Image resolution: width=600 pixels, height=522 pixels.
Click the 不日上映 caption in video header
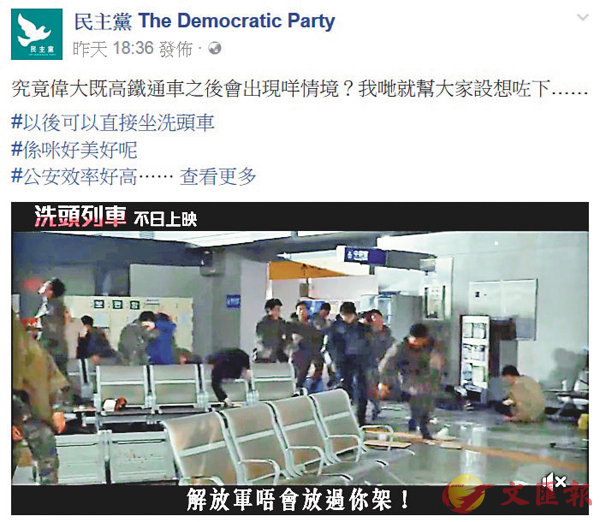click(165, 219)
